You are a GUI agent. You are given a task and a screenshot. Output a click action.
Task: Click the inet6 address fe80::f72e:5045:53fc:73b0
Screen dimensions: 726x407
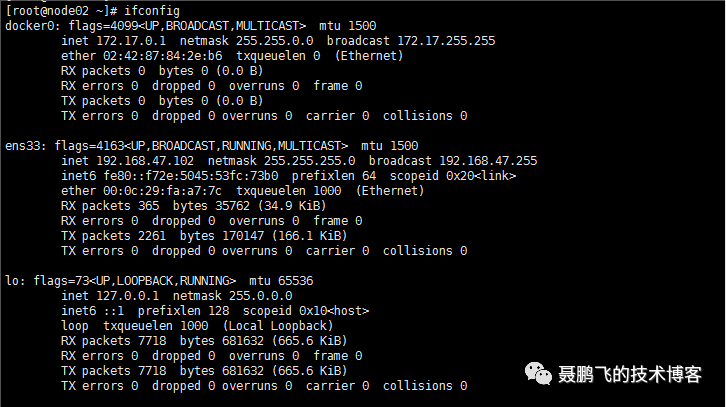[191, 176]
